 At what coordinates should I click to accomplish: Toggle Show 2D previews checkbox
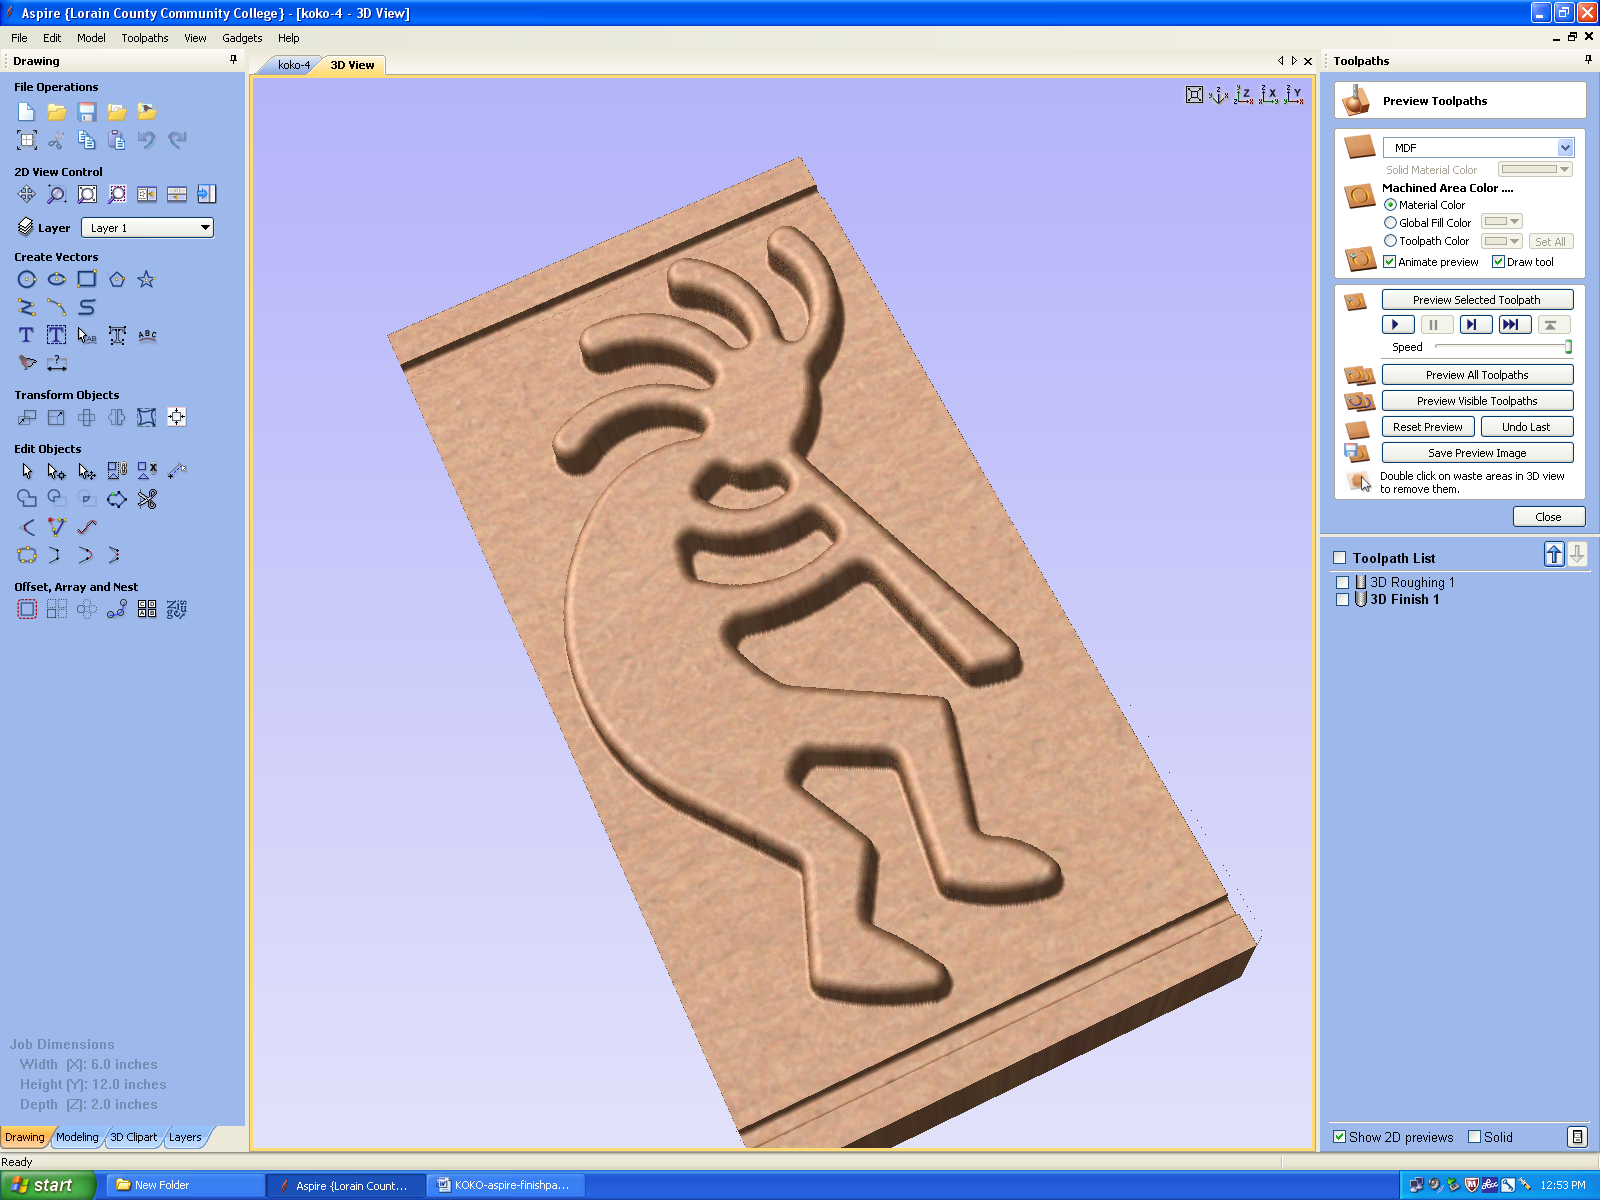point(1339,1137)
